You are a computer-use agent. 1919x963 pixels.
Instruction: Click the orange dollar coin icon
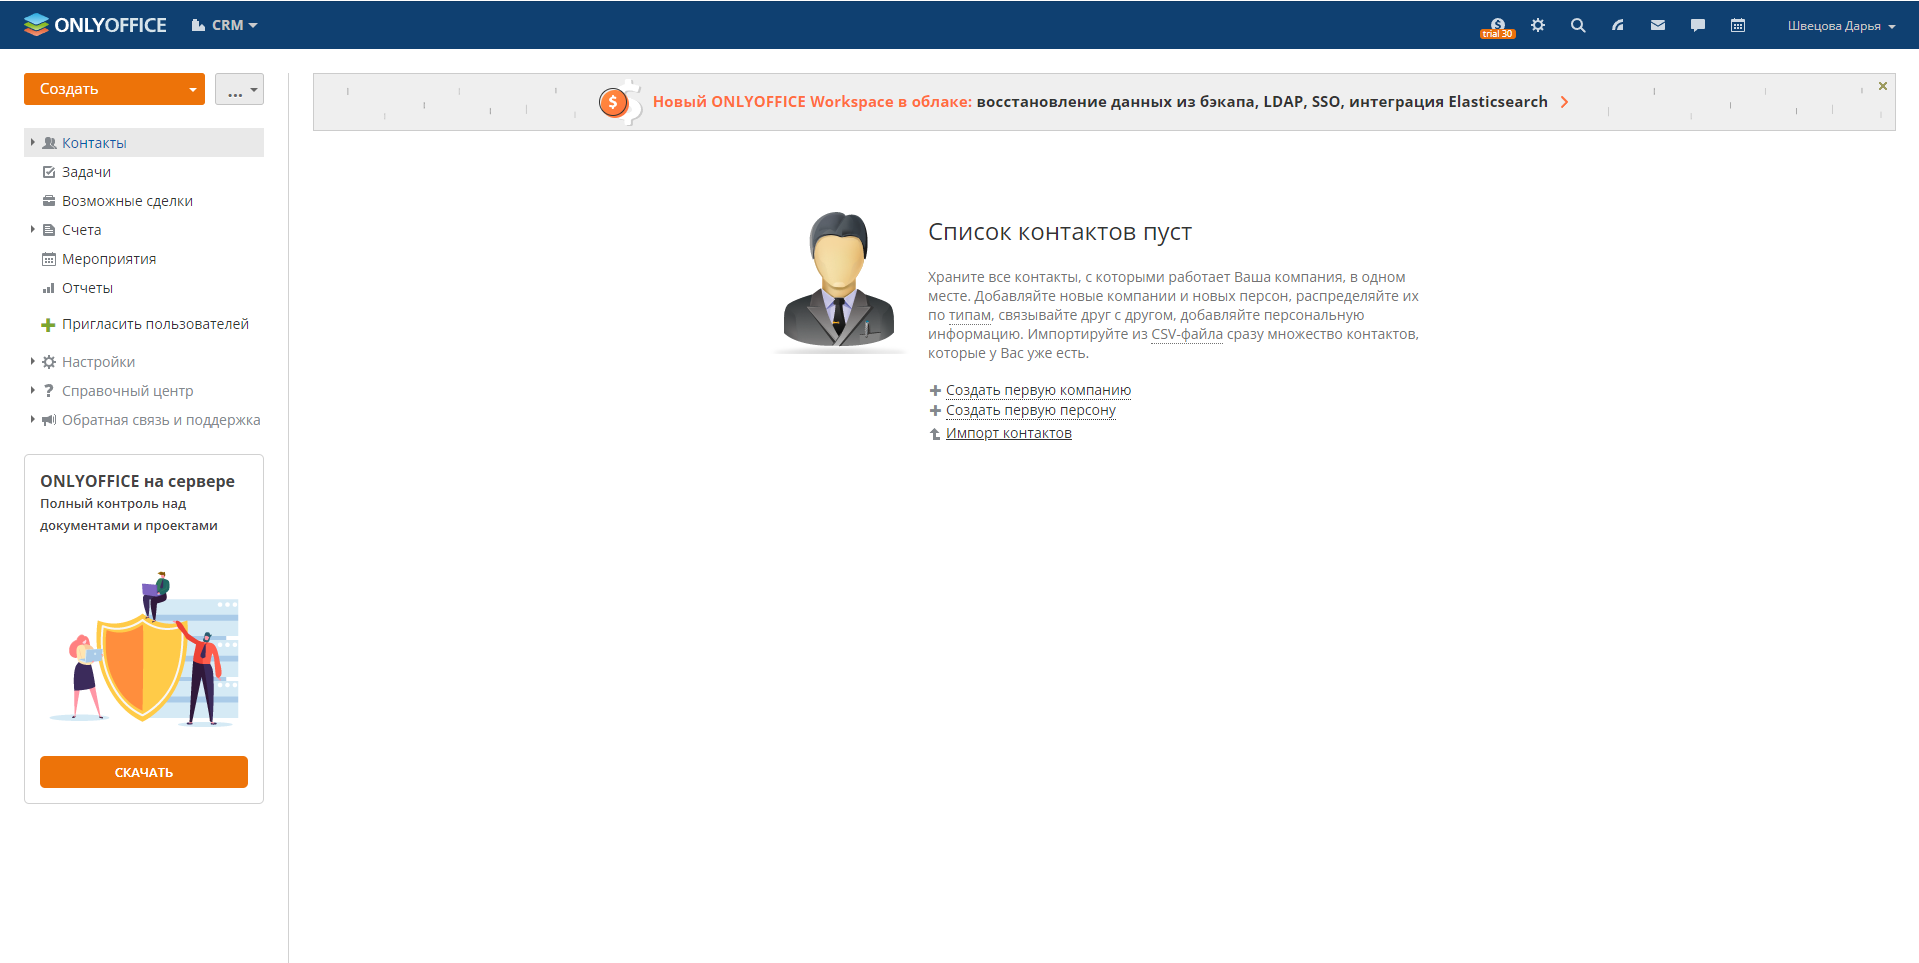coord(614,102)
